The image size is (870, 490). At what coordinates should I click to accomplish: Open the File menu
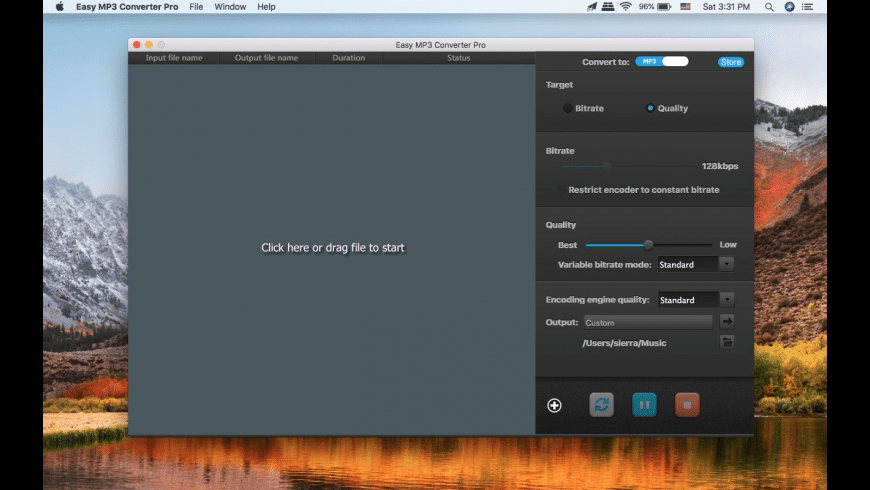tap(196, 7)
